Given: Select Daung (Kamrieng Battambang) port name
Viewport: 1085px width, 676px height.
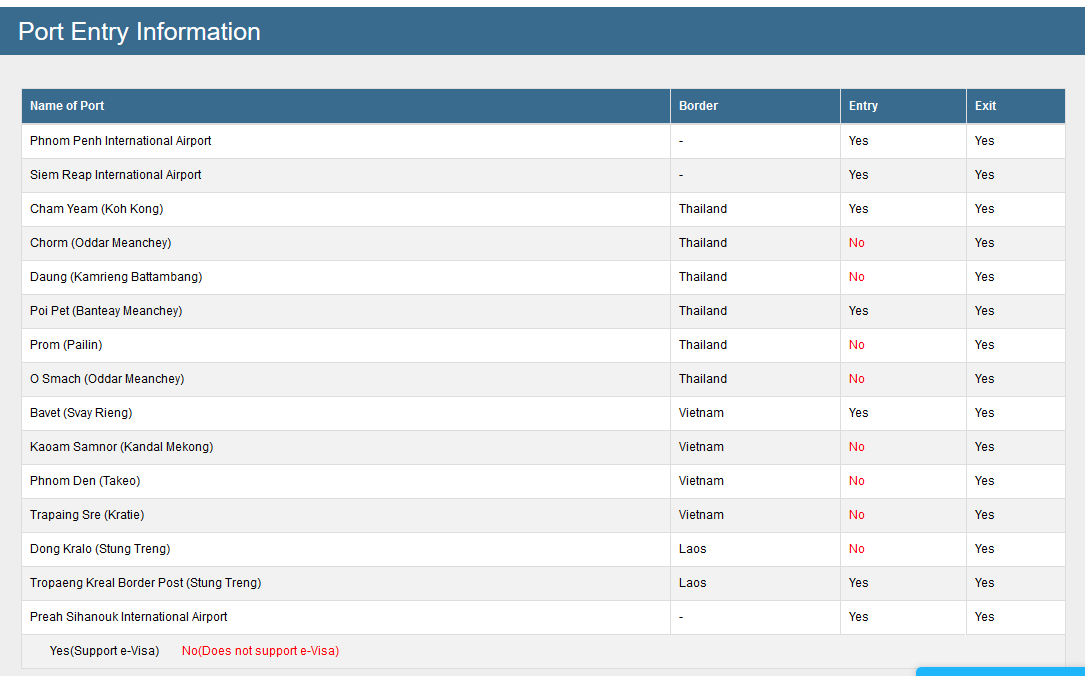Looking at the screenshot, I should coord(116,277).
